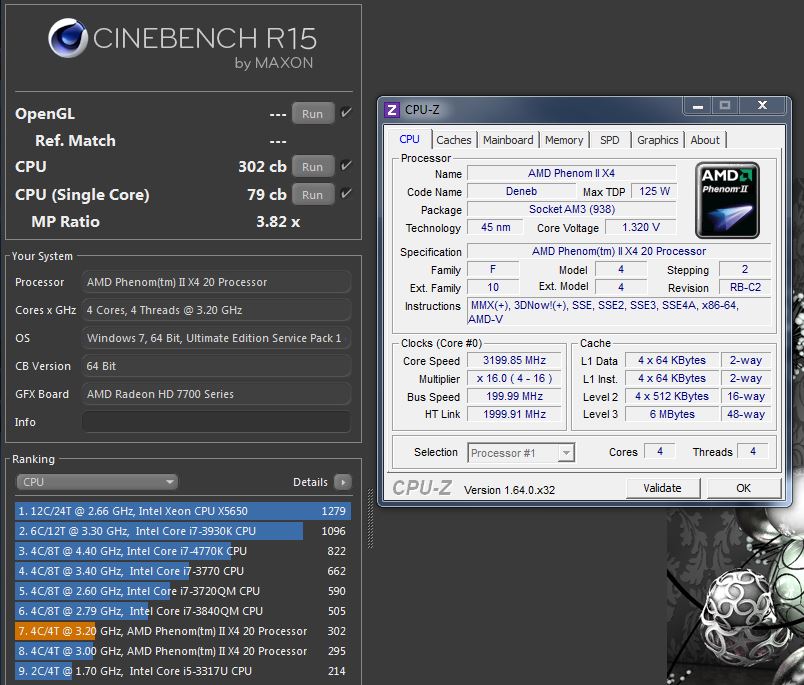Select highlighted ranking row scoring 302
Viewport: 804px width, 685px height.
pyautogui.click(x=183, y=631)
